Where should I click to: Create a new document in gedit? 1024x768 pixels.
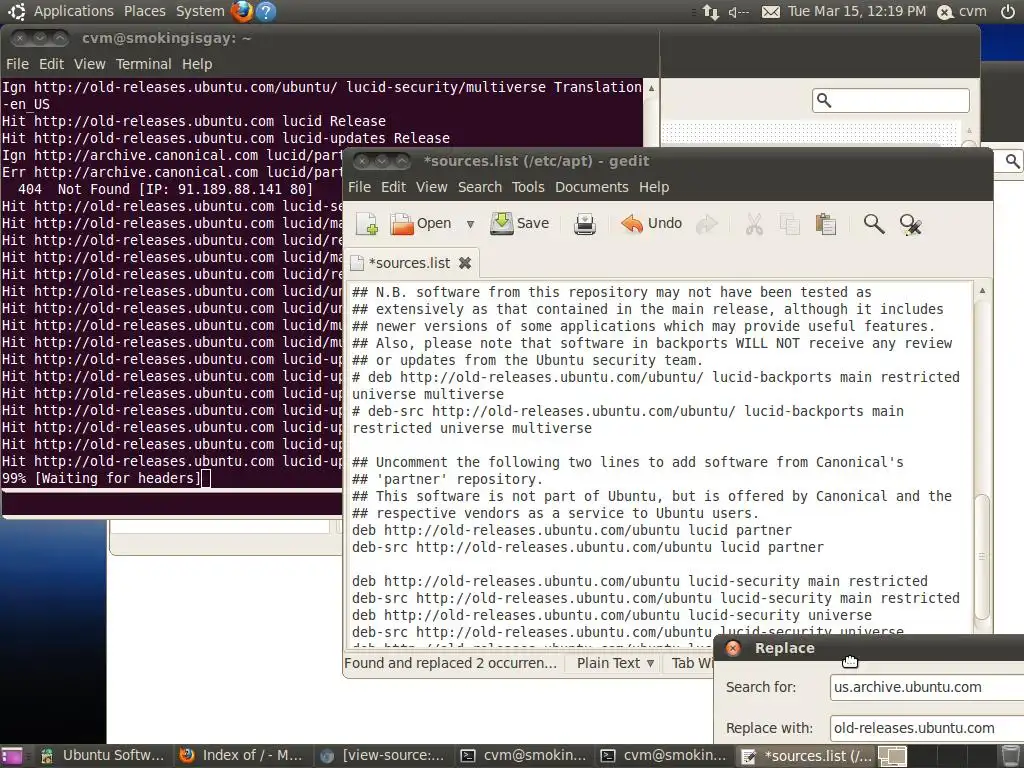[367, 224]
